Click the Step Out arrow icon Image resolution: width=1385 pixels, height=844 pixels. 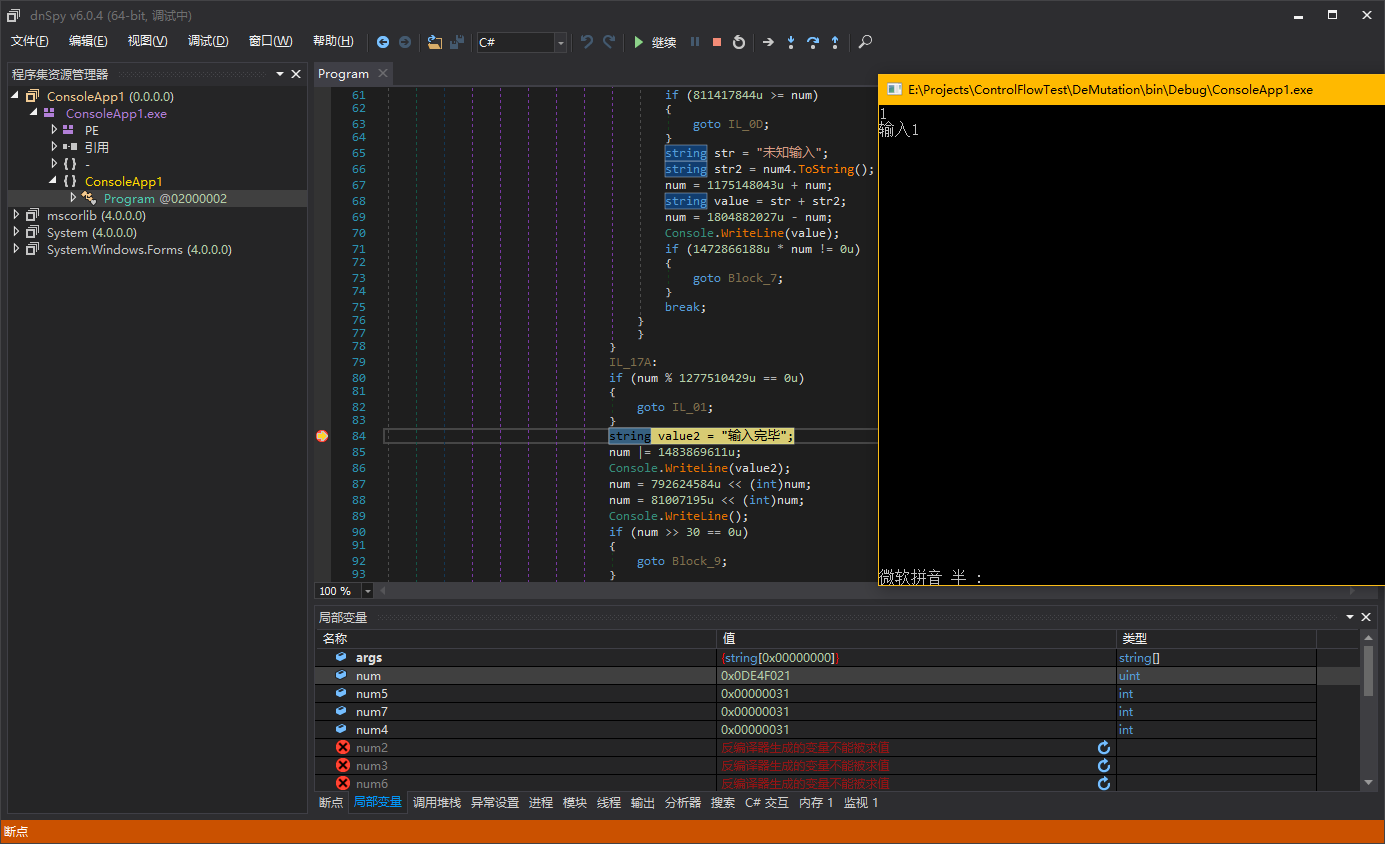(835, 42)
